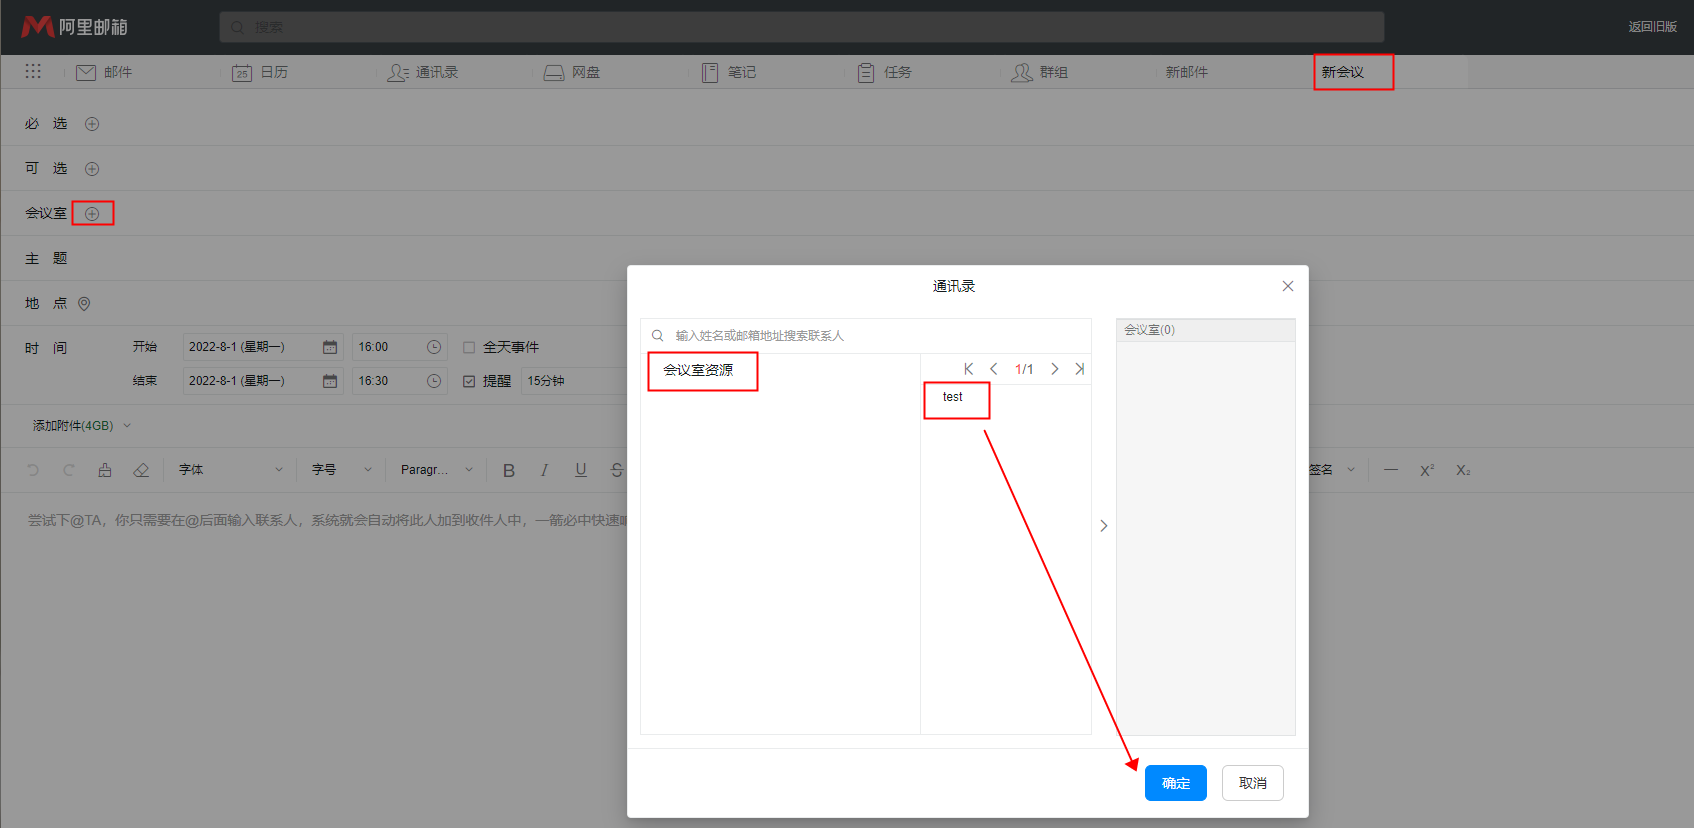
Task: Open clock picker for 16:00 start time
Action: point(434,347)
